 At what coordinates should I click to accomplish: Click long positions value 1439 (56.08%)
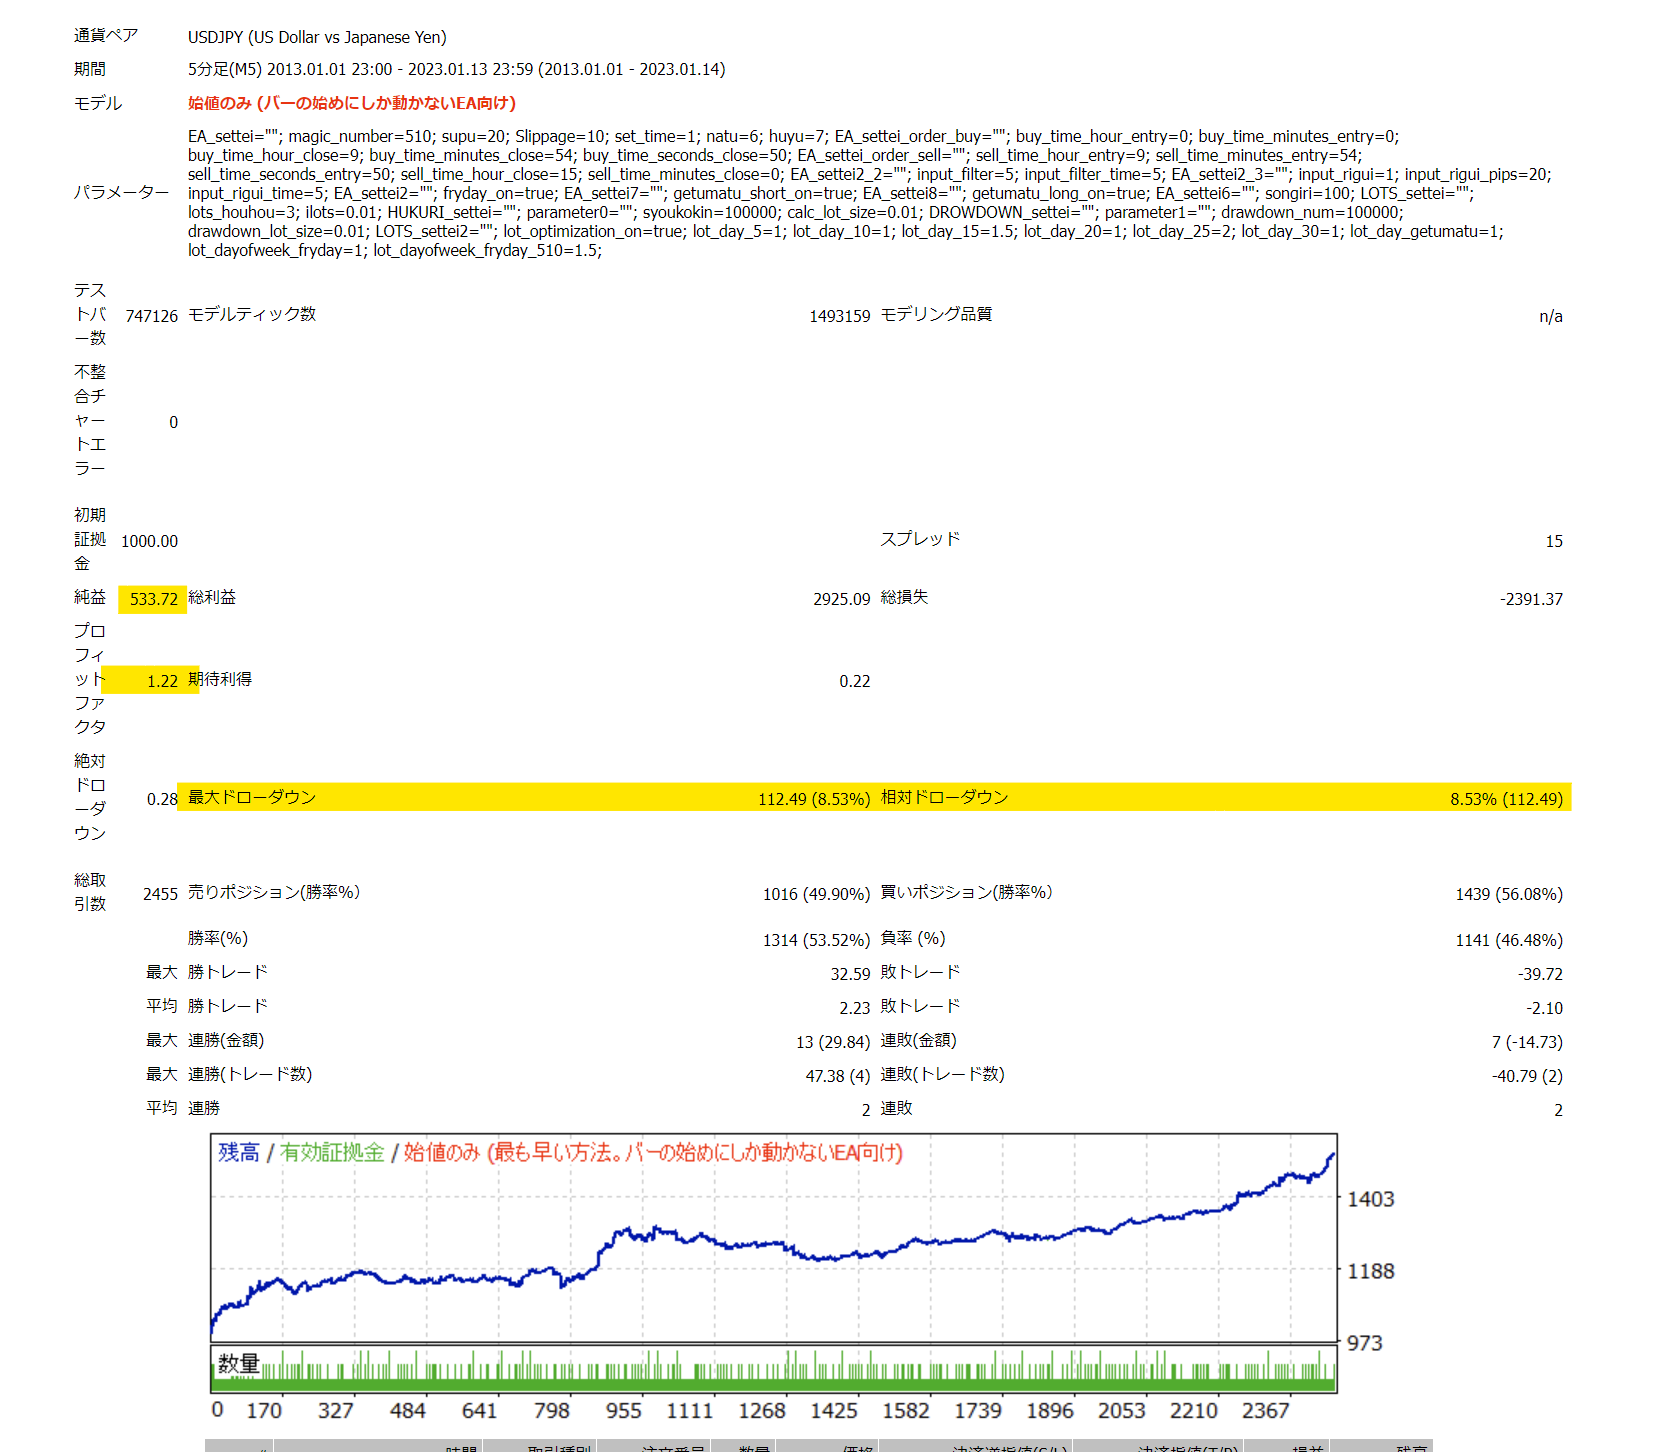1509,894
